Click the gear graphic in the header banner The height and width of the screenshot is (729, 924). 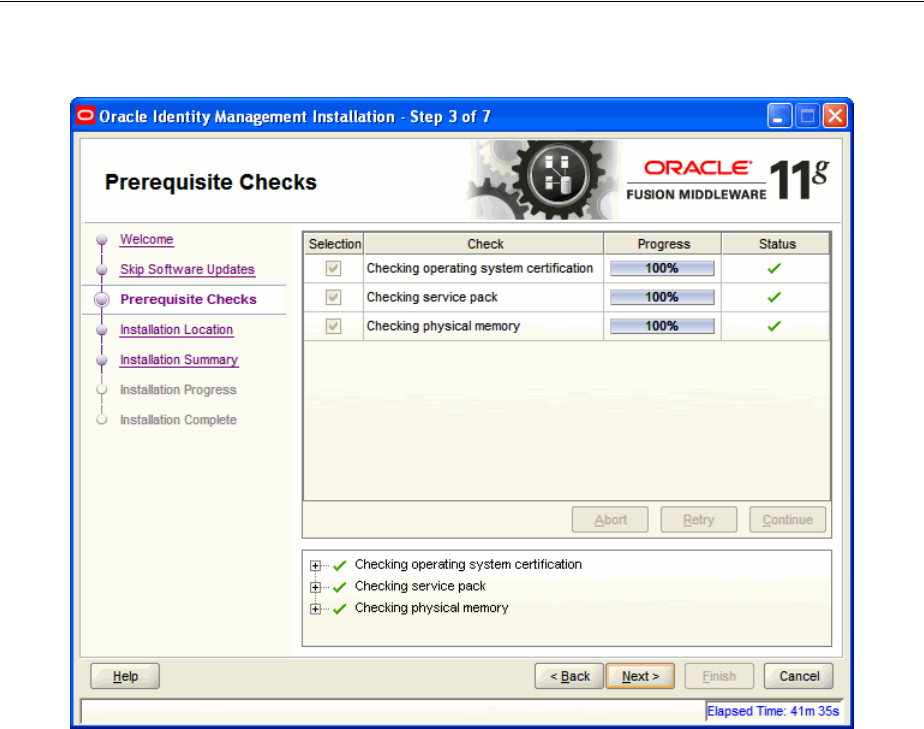coord(545,180)
